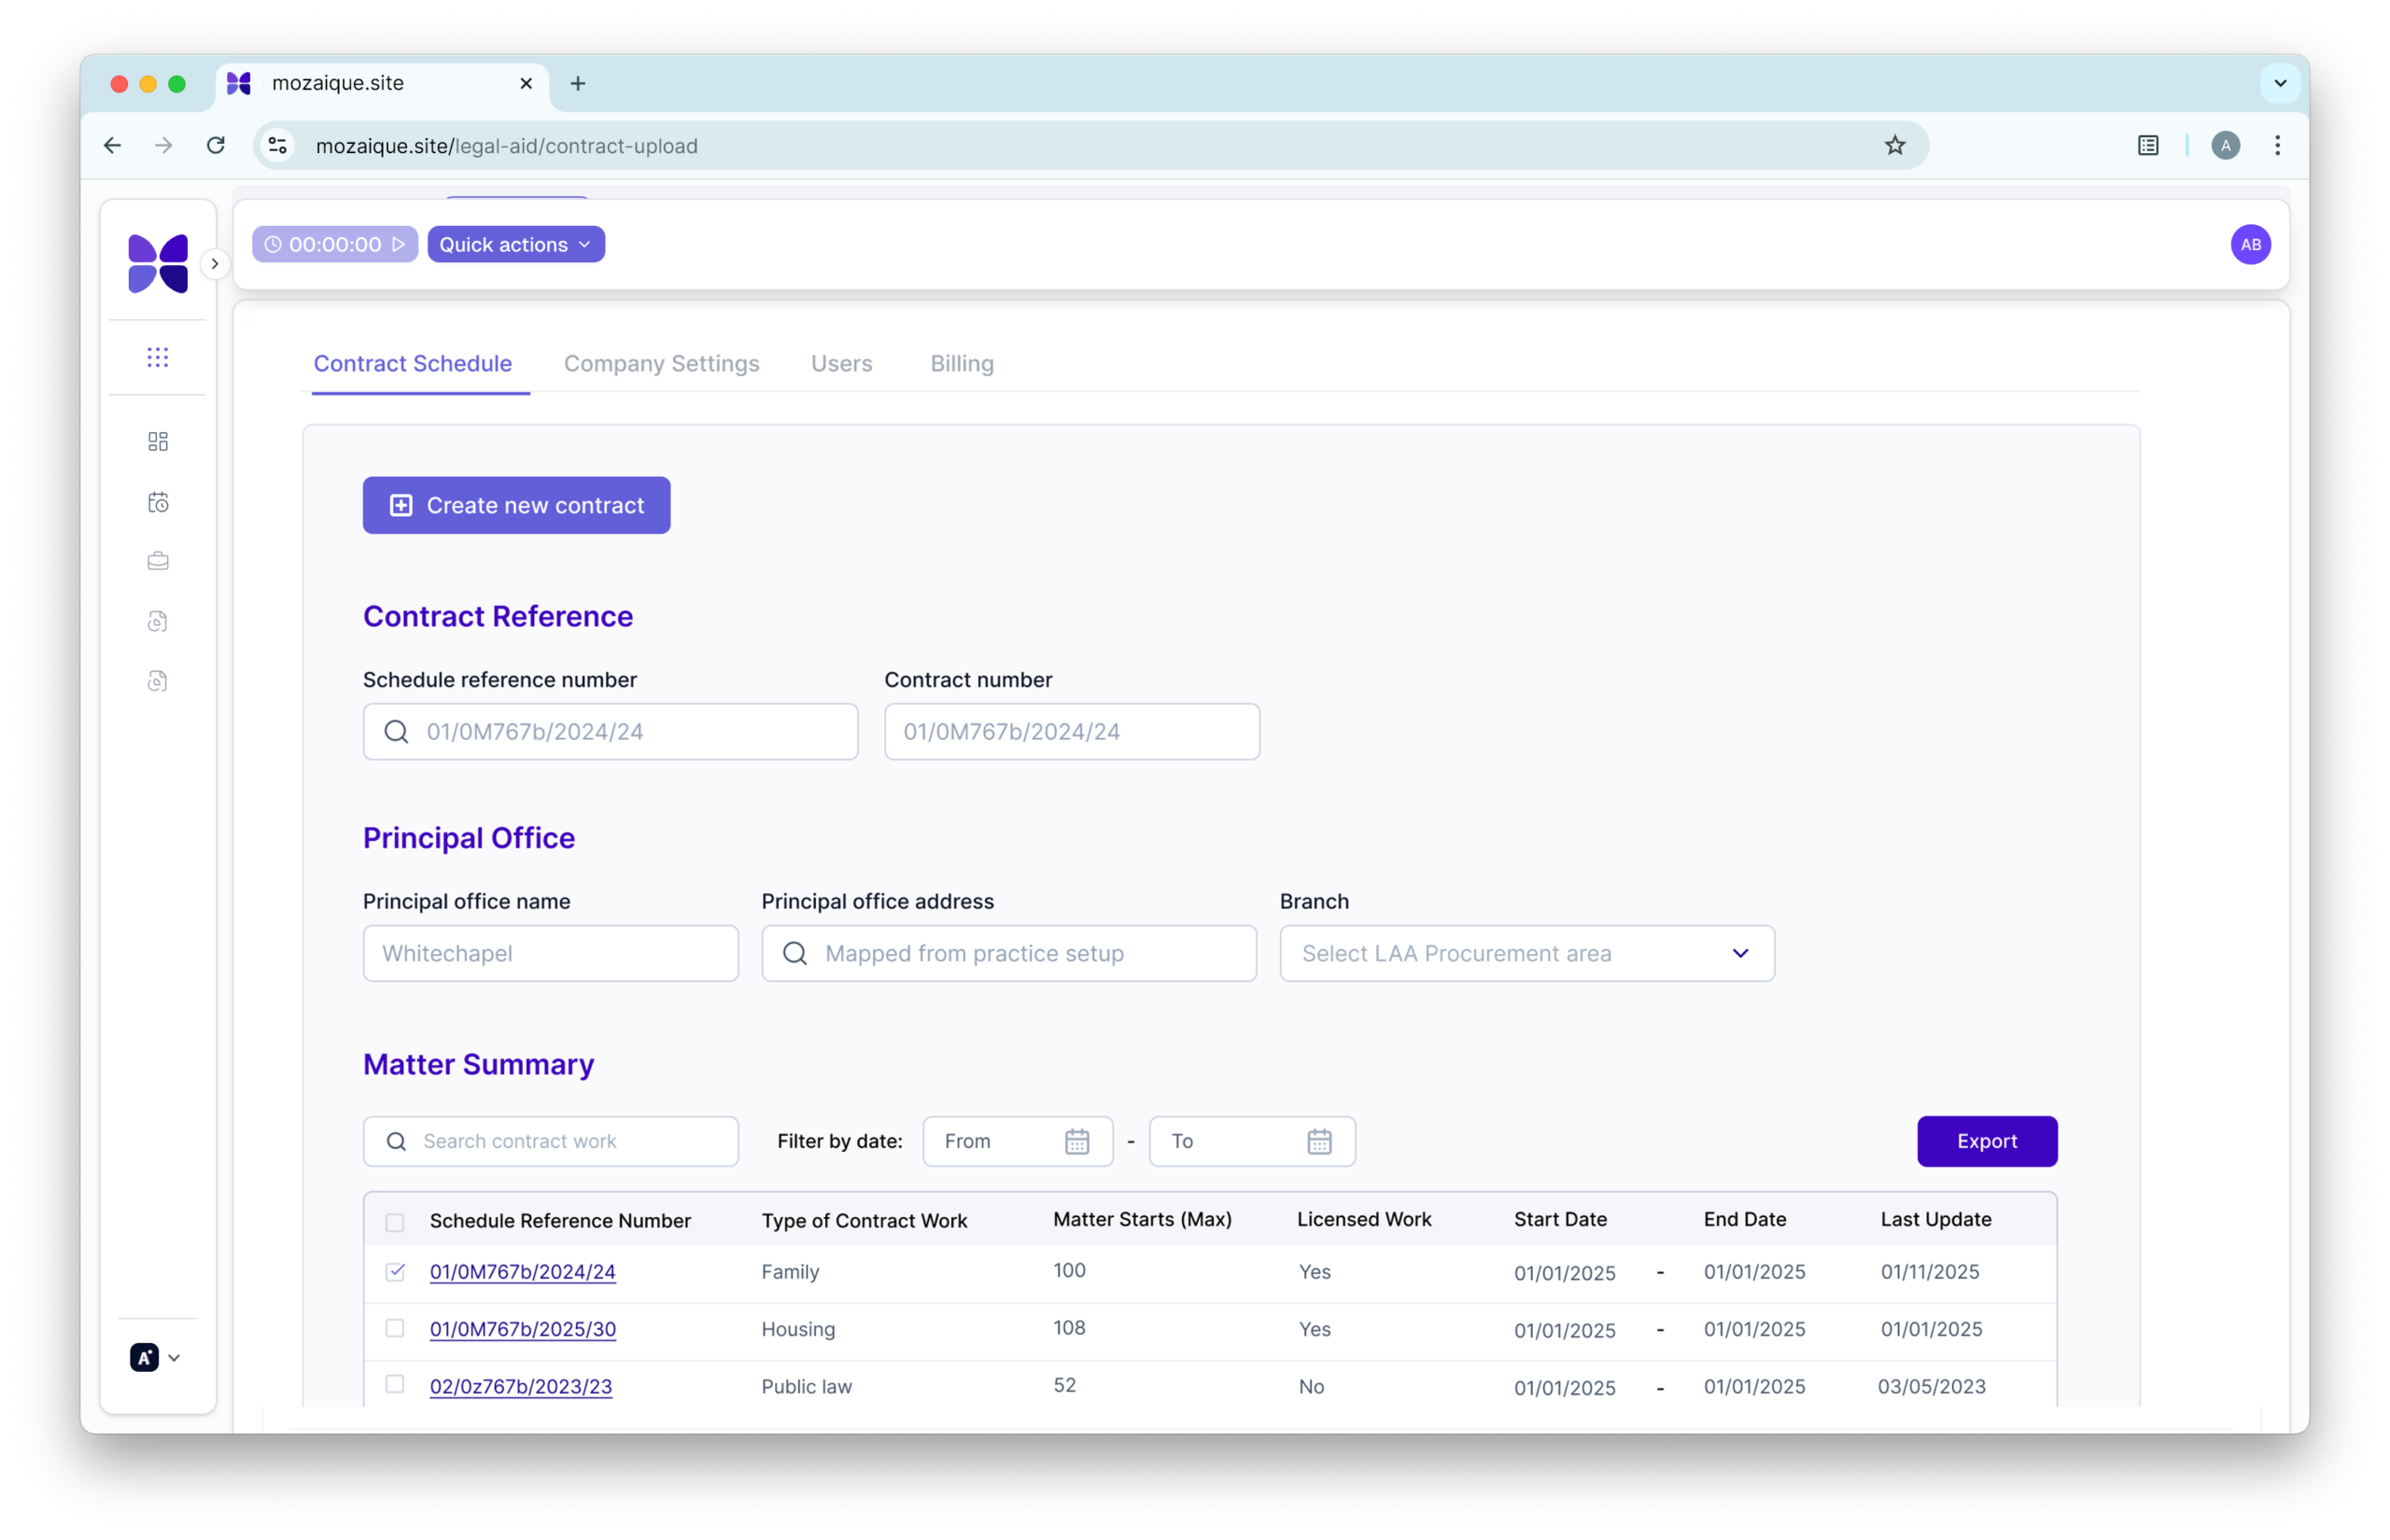Click the calendar icon in To date field
The height and width of the screenshot is (1540, 2390).
click(1319, 1141)
